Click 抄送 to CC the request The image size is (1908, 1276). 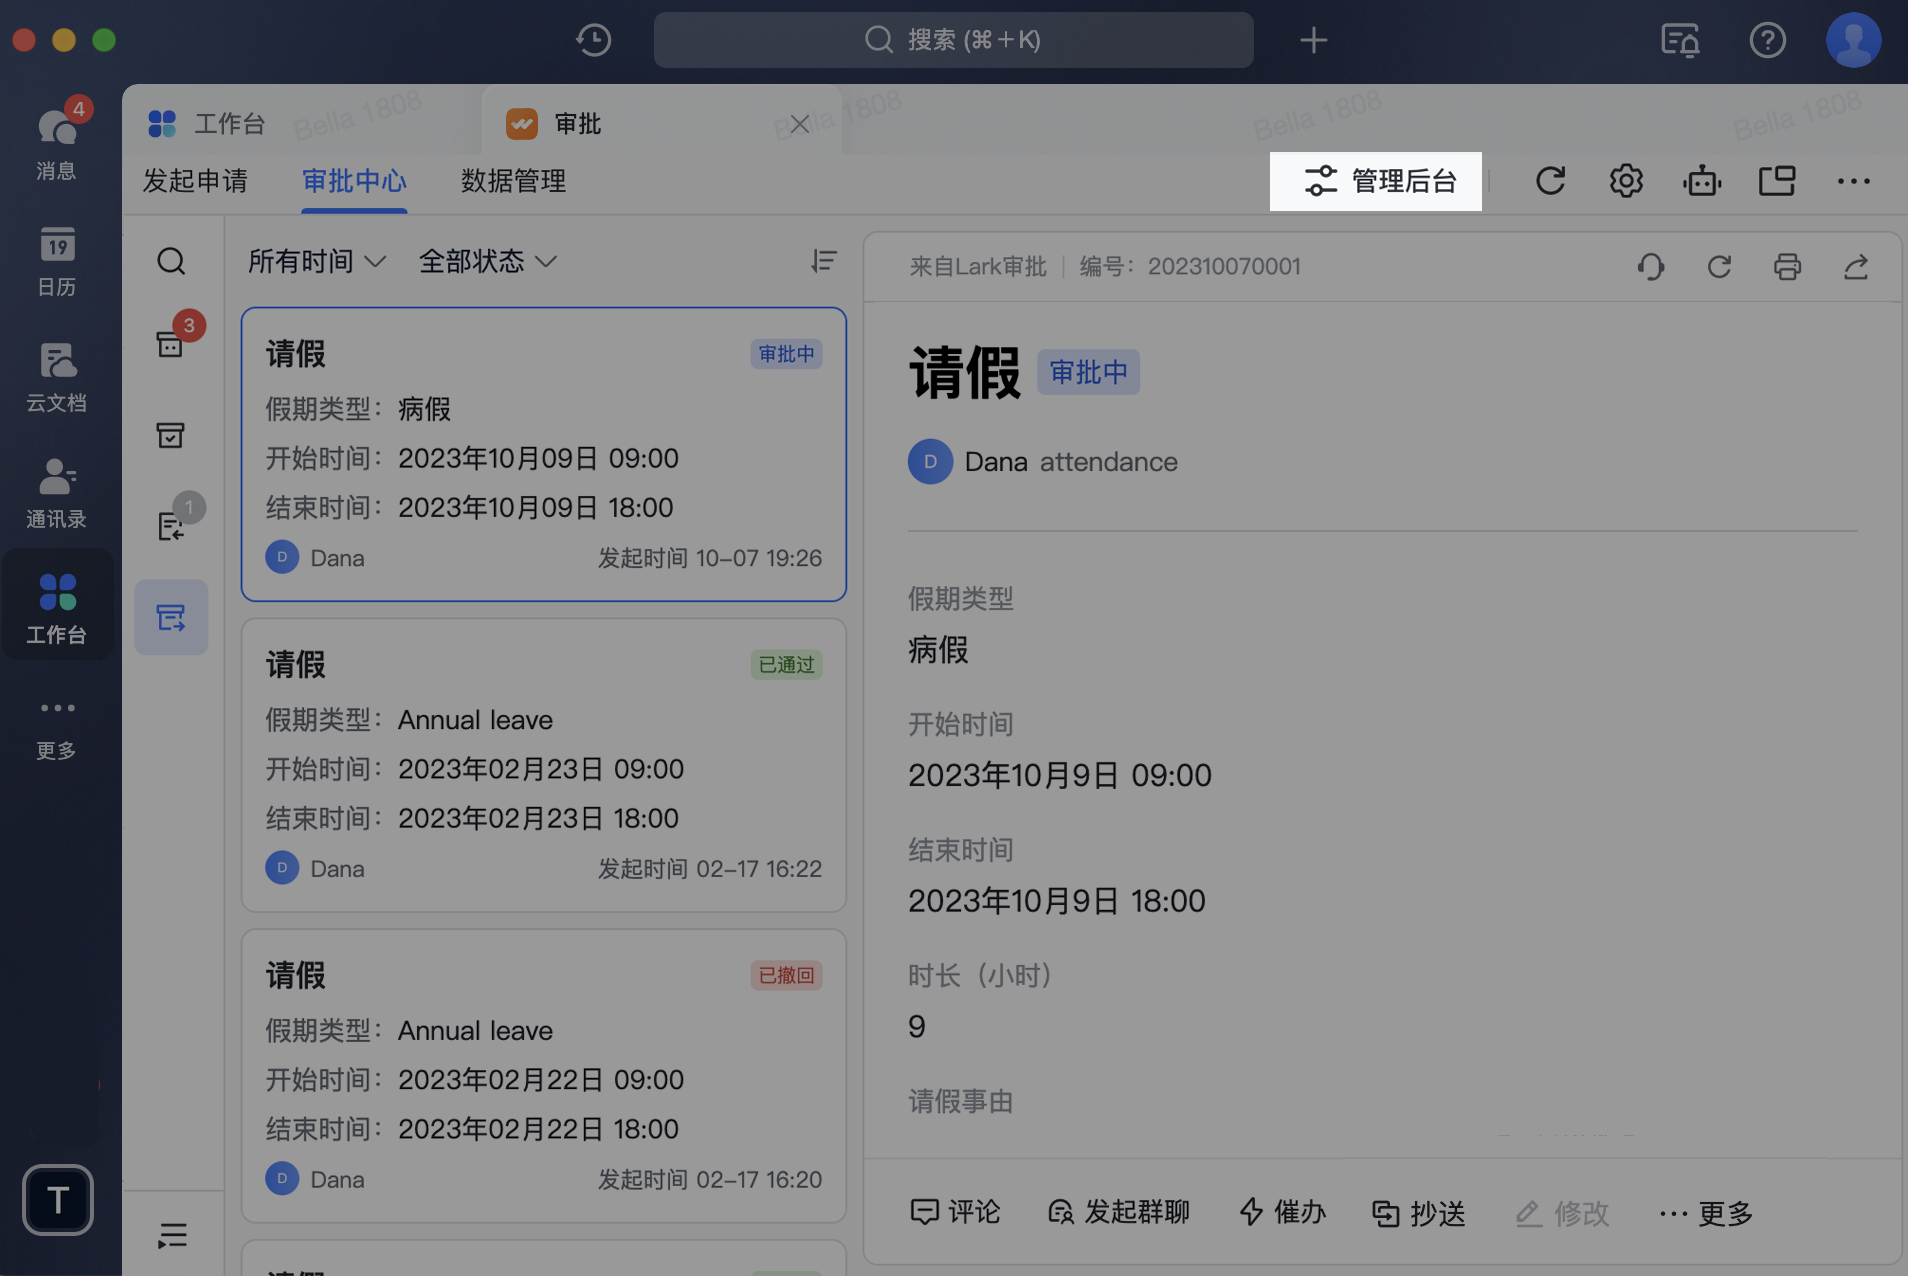tap(1418, 1213)
